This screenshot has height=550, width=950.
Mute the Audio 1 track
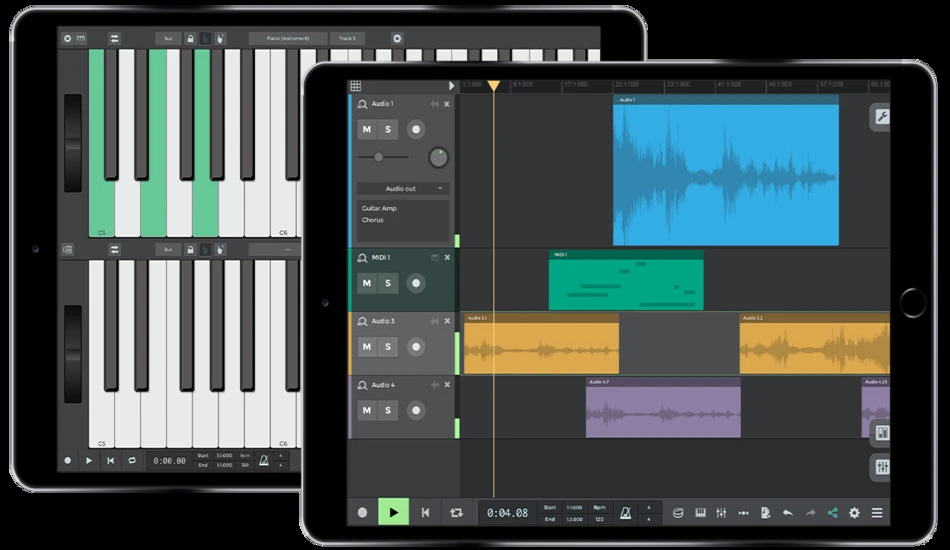367,129
